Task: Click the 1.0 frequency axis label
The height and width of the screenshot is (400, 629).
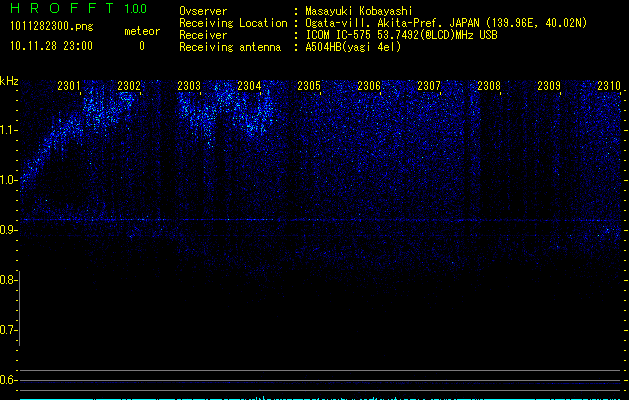Action: pos(8,180)
